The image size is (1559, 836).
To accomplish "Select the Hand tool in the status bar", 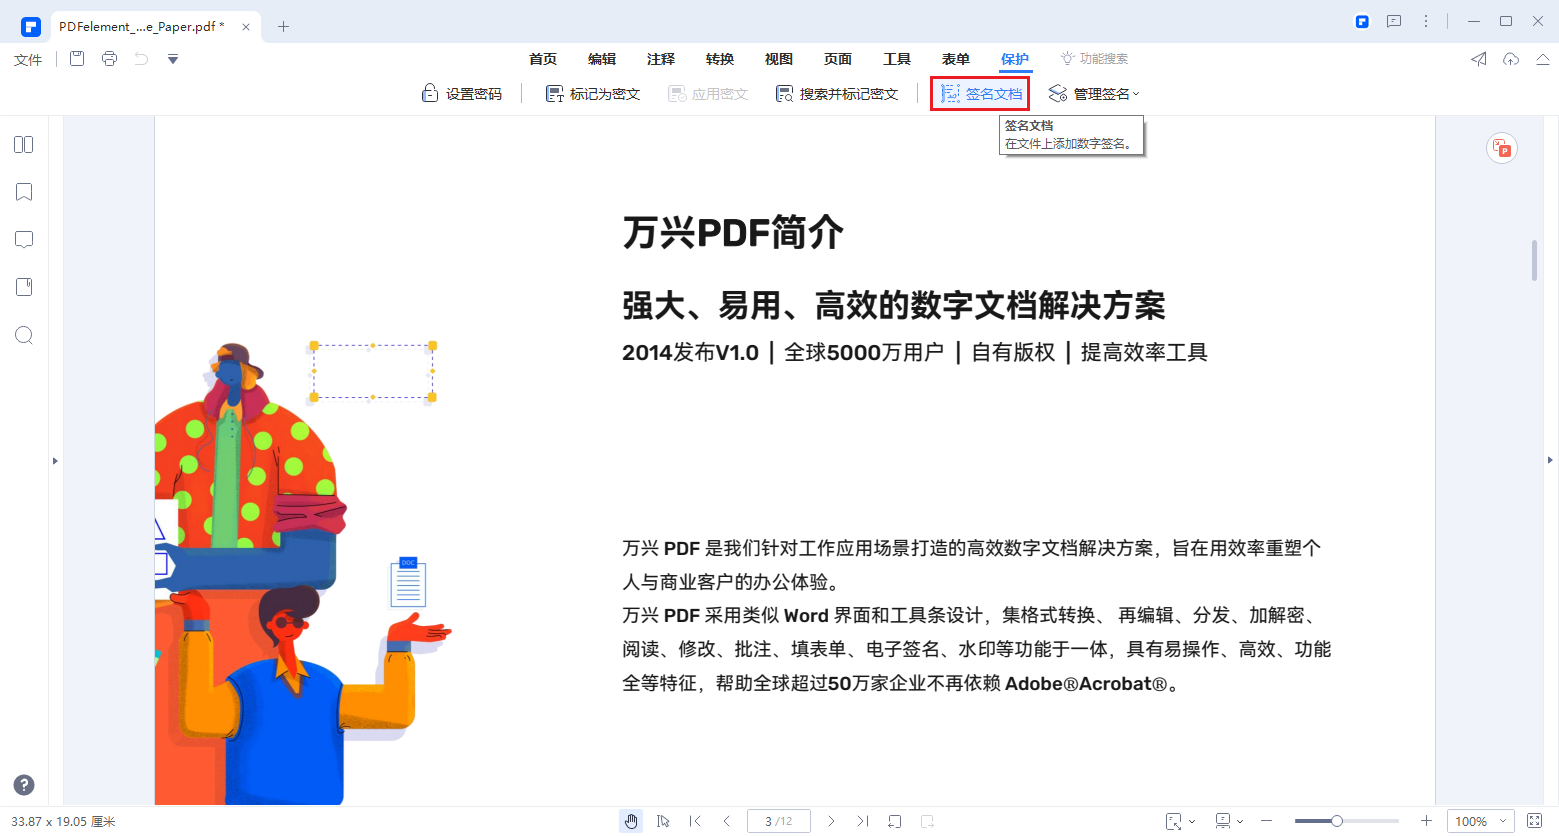I will 631,820.
